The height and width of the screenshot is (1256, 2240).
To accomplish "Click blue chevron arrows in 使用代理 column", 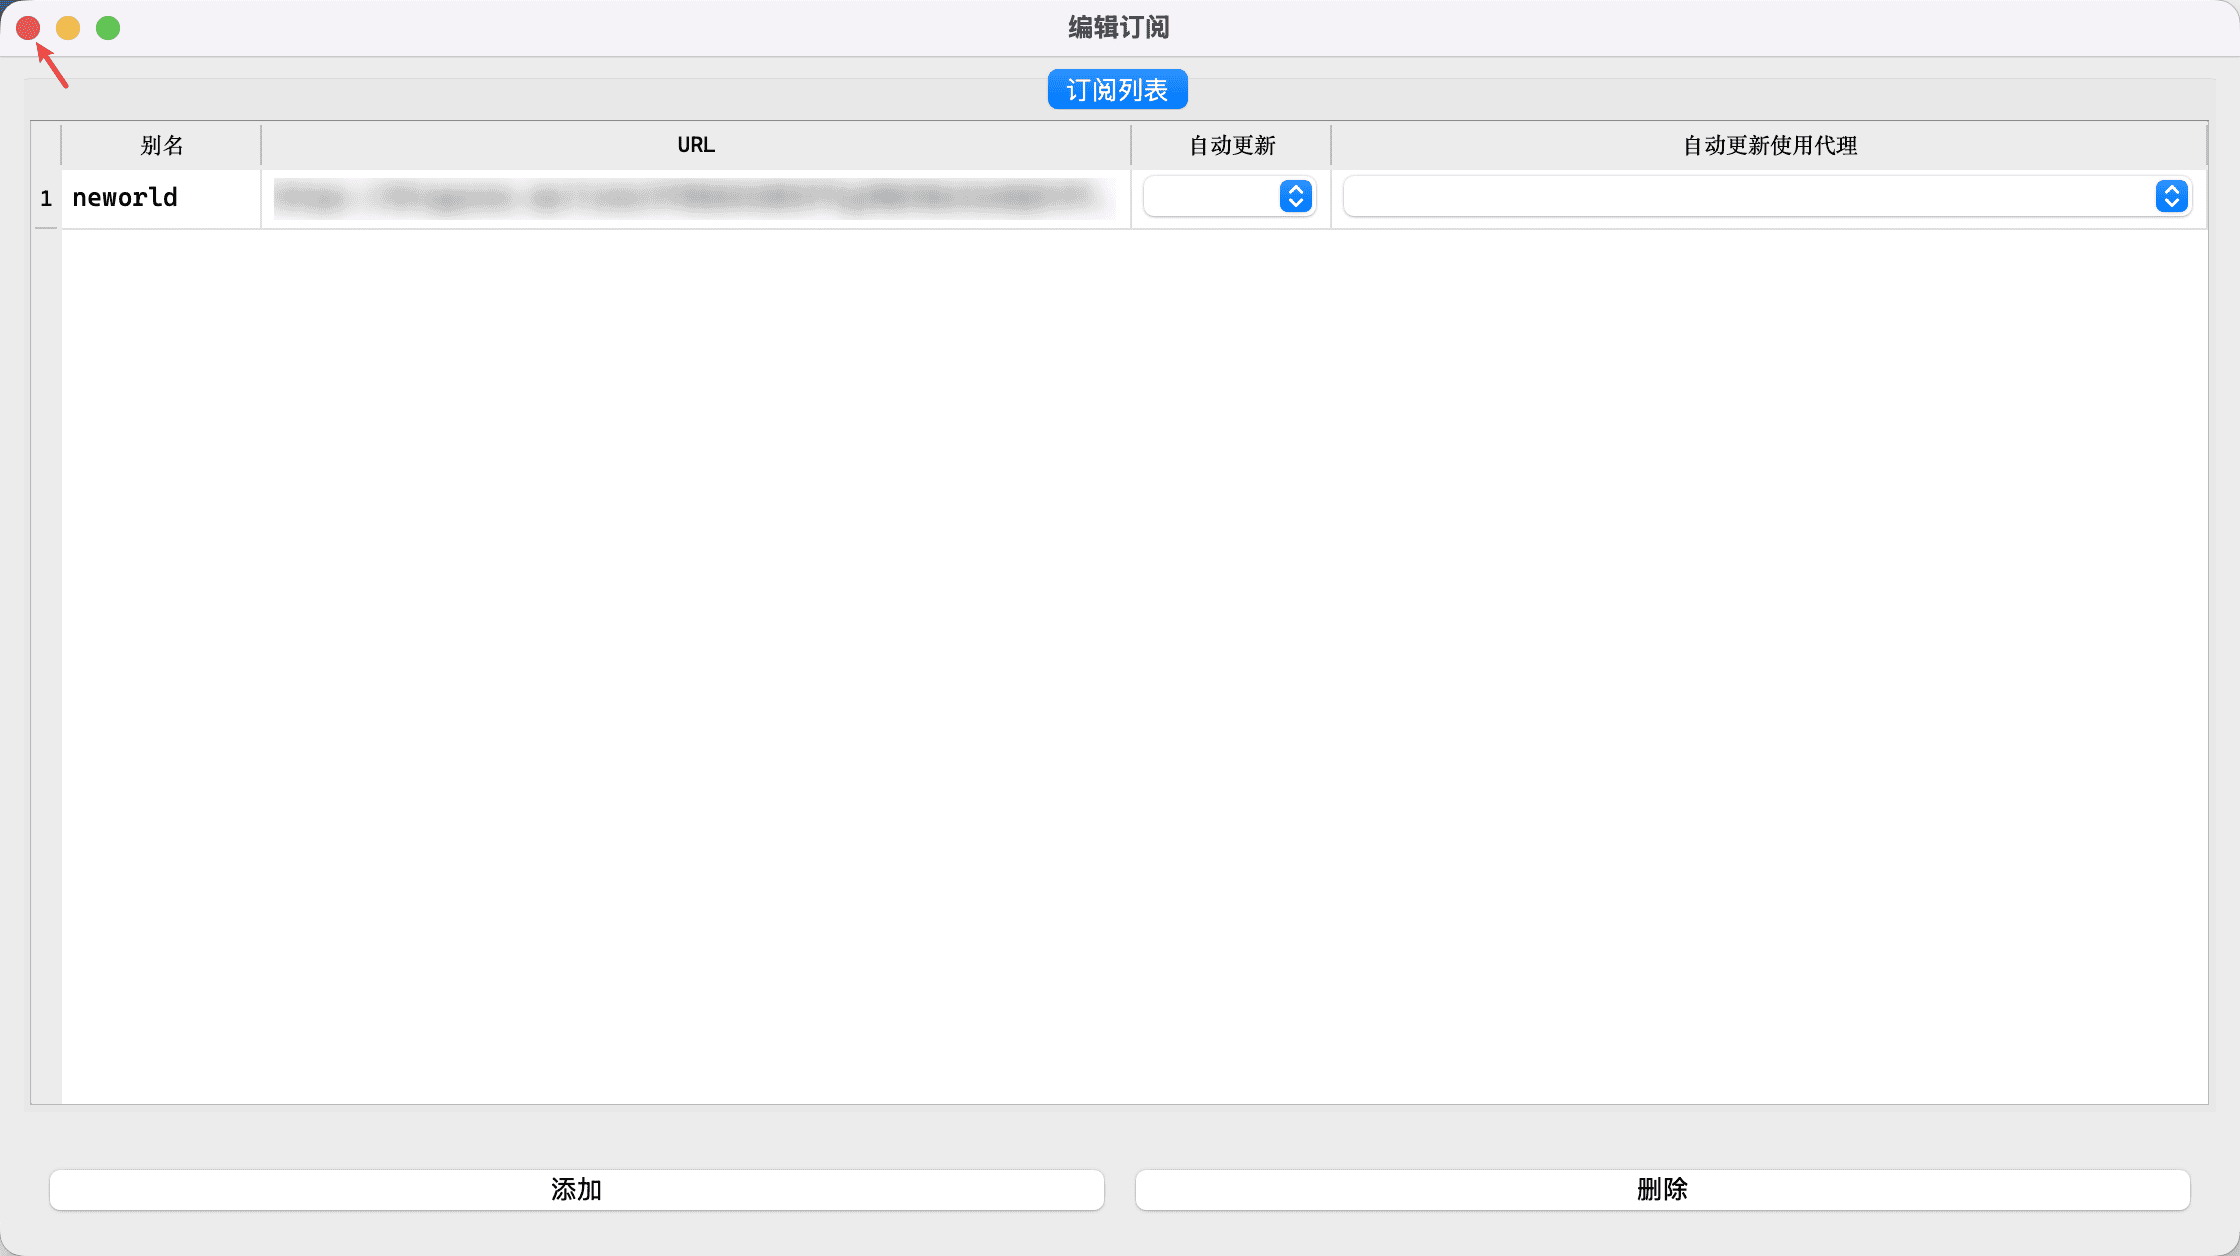I will coord(2172,196).
